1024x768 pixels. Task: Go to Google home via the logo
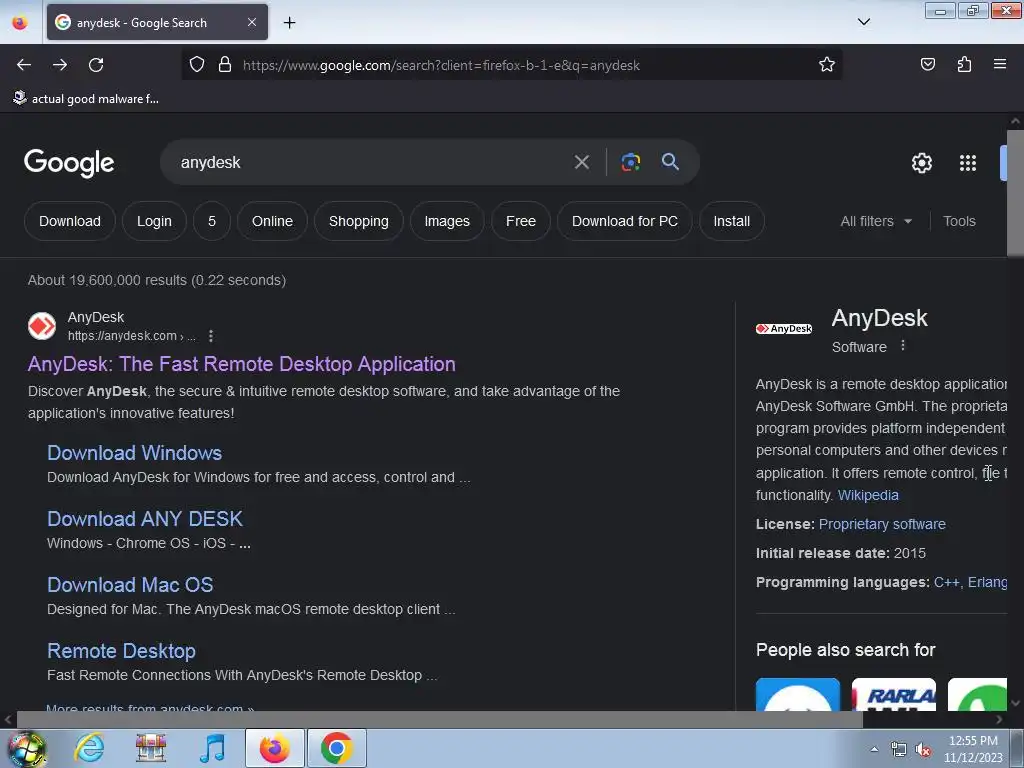click(x=69, y=163)
